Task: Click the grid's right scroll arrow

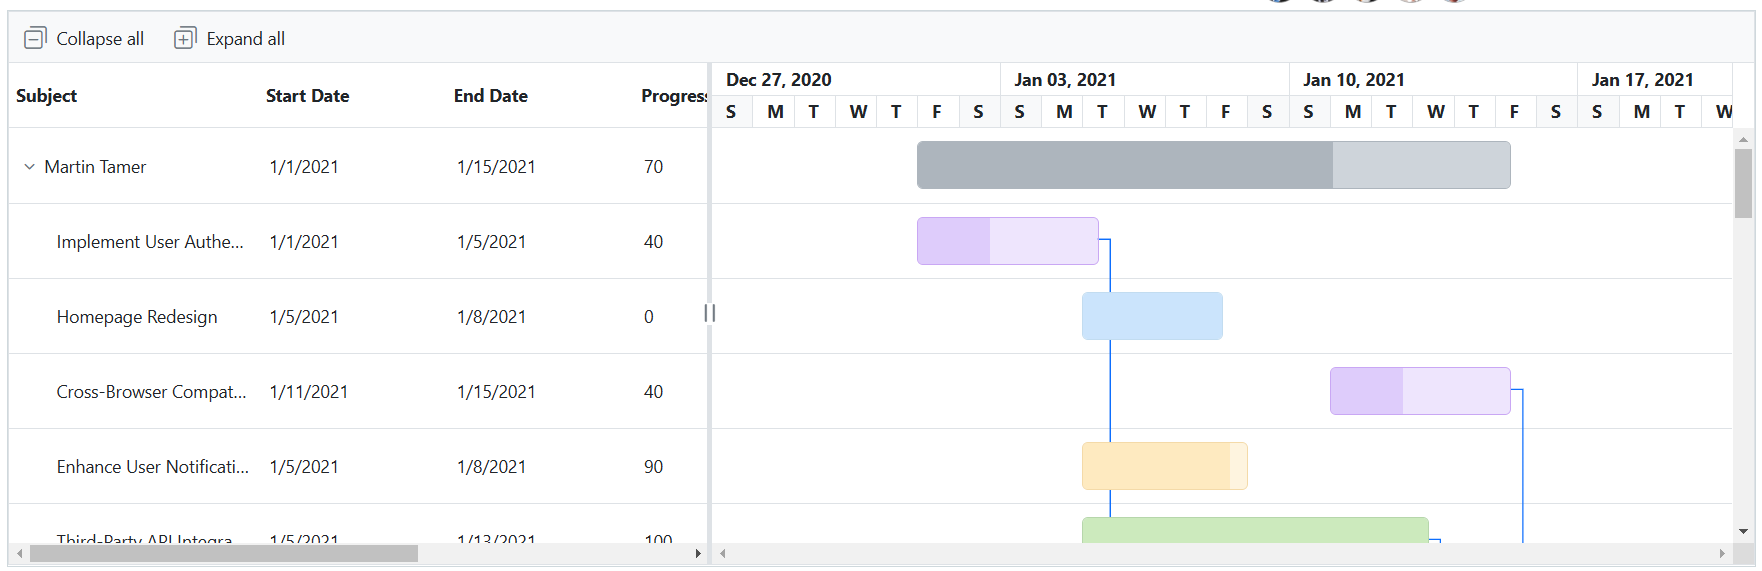Action: (x=698, y=553)
